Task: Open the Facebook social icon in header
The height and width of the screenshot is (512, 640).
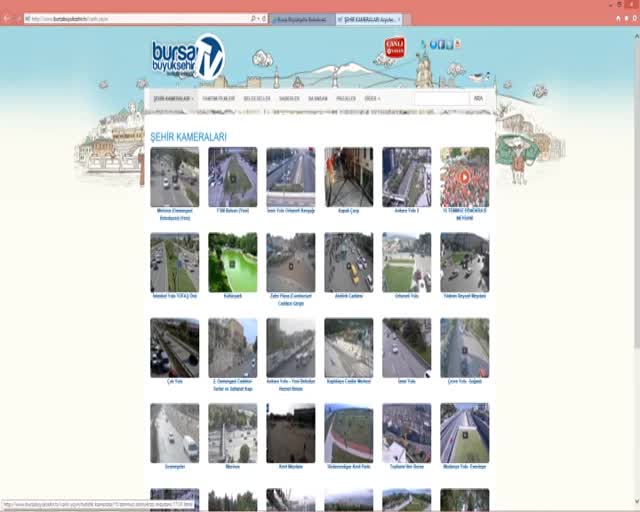Action: pos(442,45)
